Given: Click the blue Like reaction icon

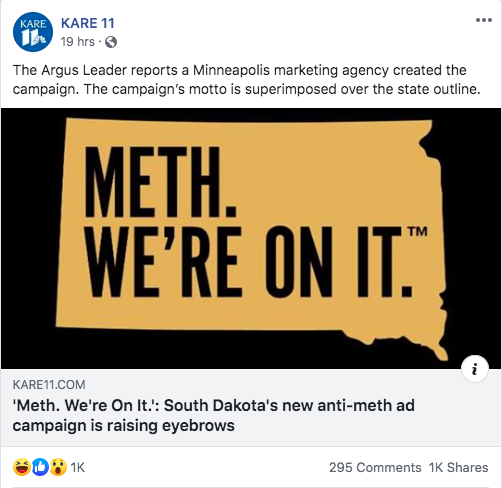Looking at the screenshot, I should point(40,467).
